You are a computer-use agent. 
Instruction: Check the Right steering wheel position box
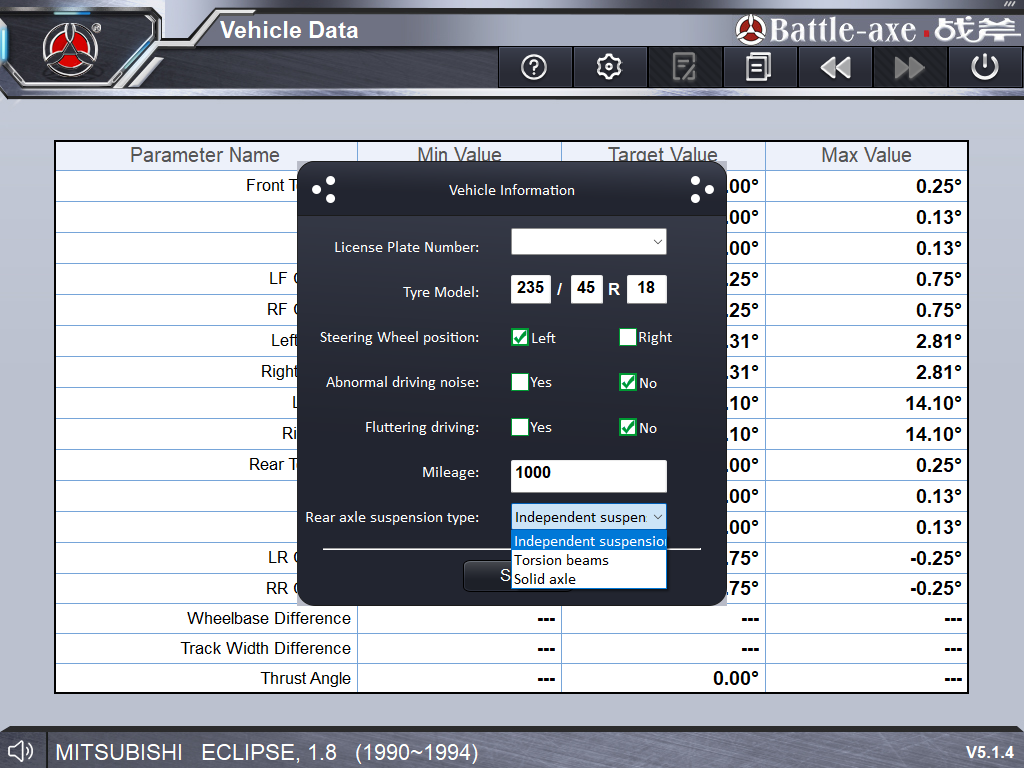click(x=628, y=337)
